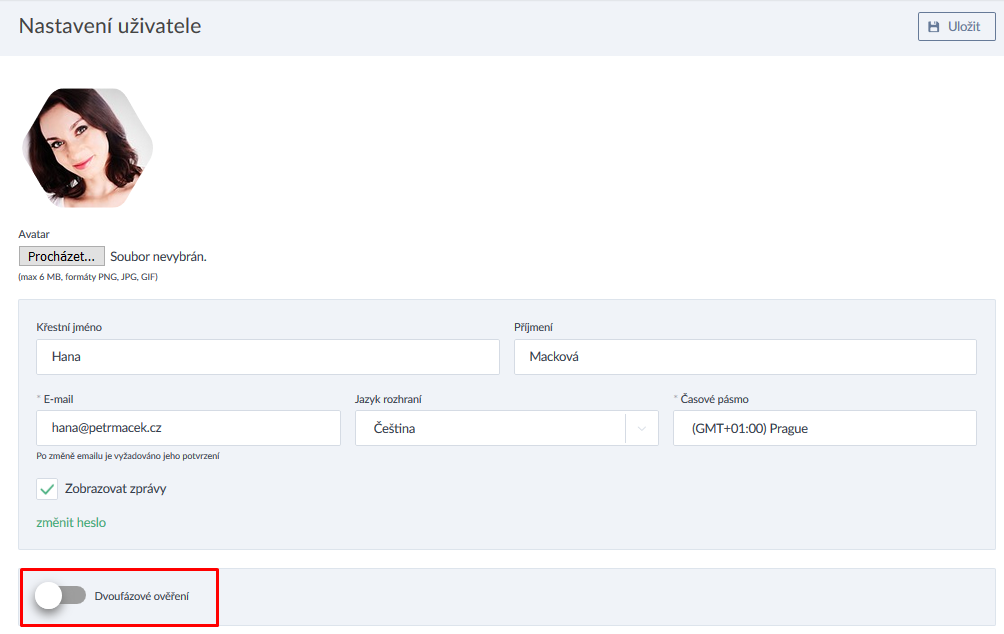Click the user avatar photo
This screenshot has width=1004, height=634.
coord(87,147)
